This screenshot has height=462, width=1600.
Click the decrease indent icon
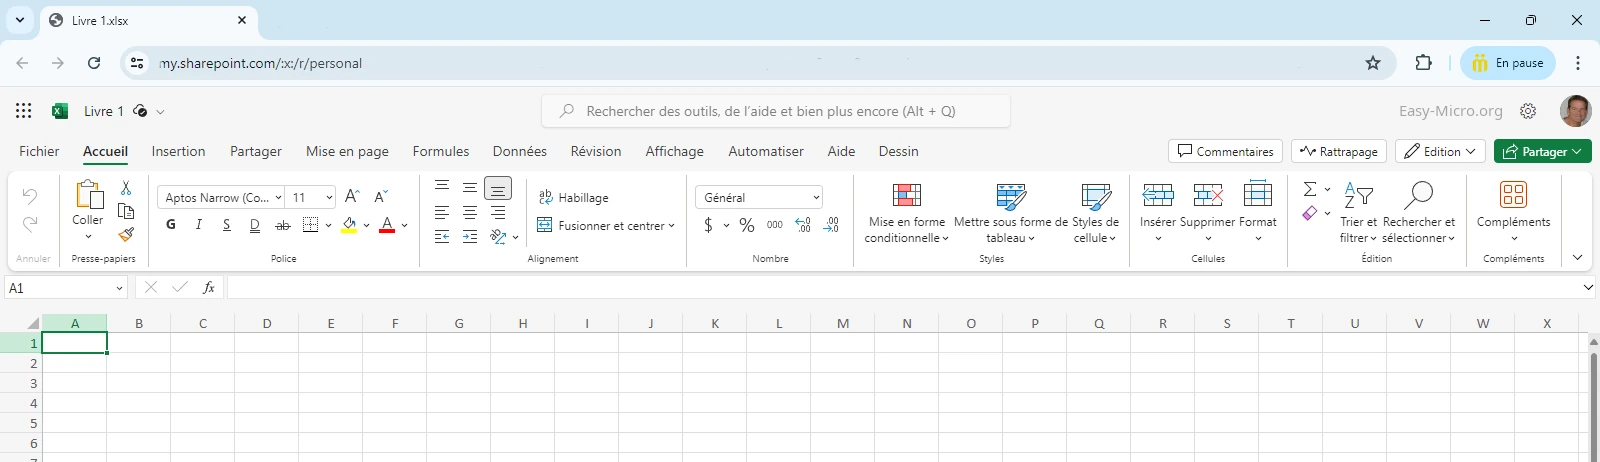442,237
